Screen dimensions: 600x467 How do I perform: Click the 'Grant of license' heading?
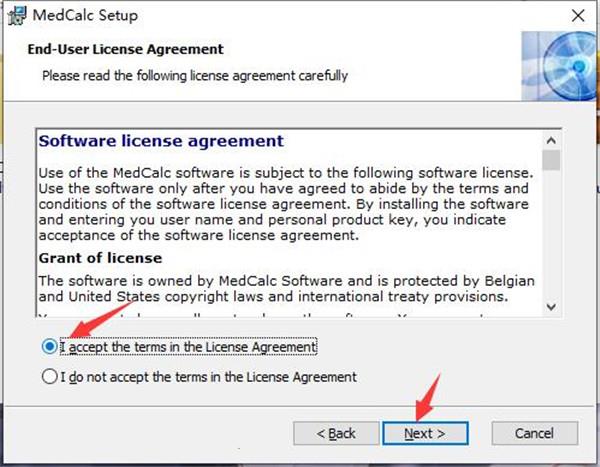[x=100, y=258]
